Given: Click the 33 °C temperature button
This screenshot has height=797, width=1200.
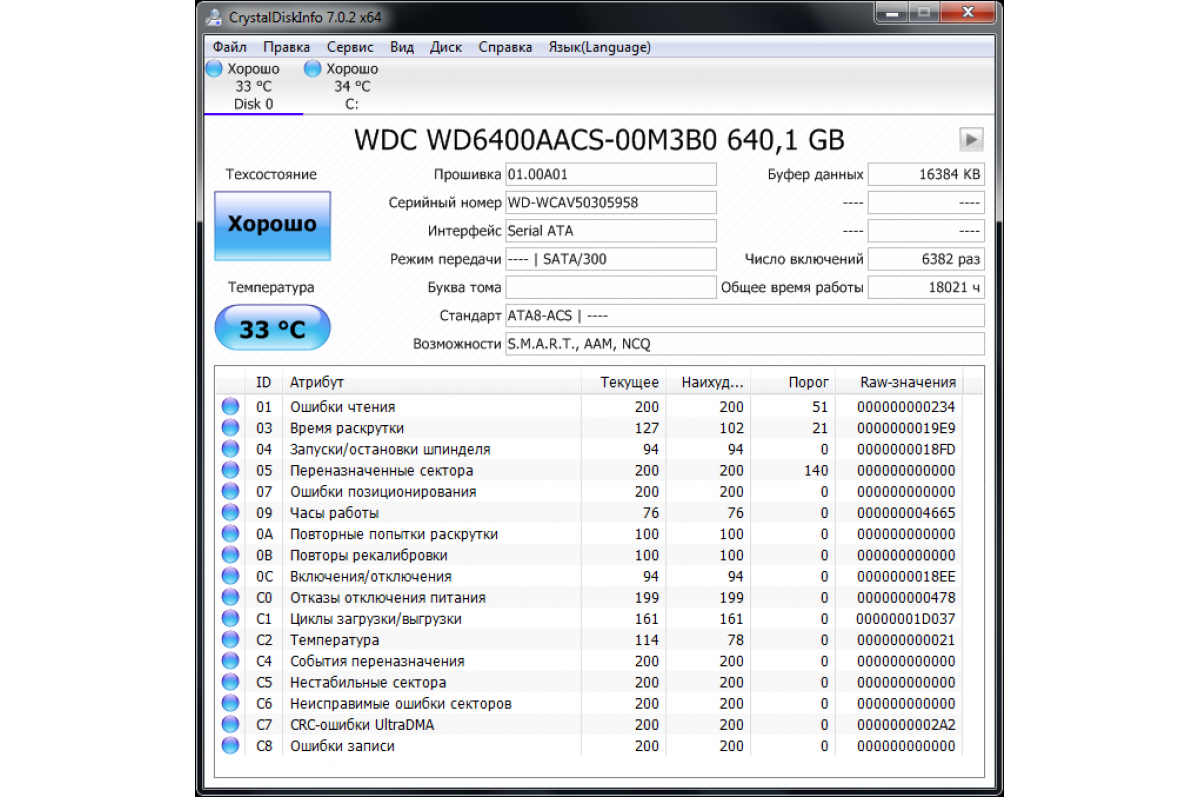Looking at the screenshot, I should (x=272, y=328).
